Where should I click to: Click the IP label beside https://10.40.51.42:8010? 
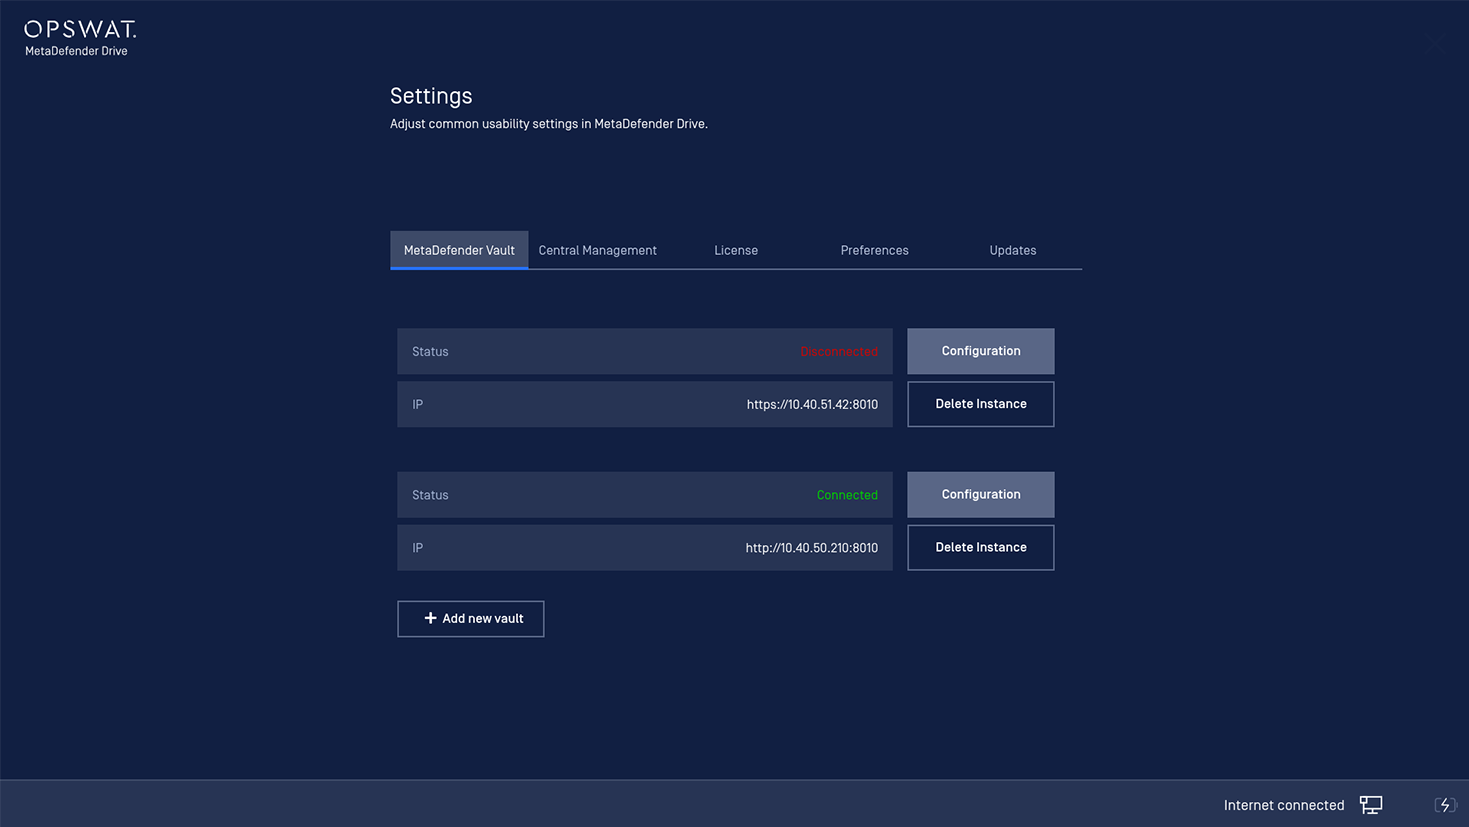(417, 404)
